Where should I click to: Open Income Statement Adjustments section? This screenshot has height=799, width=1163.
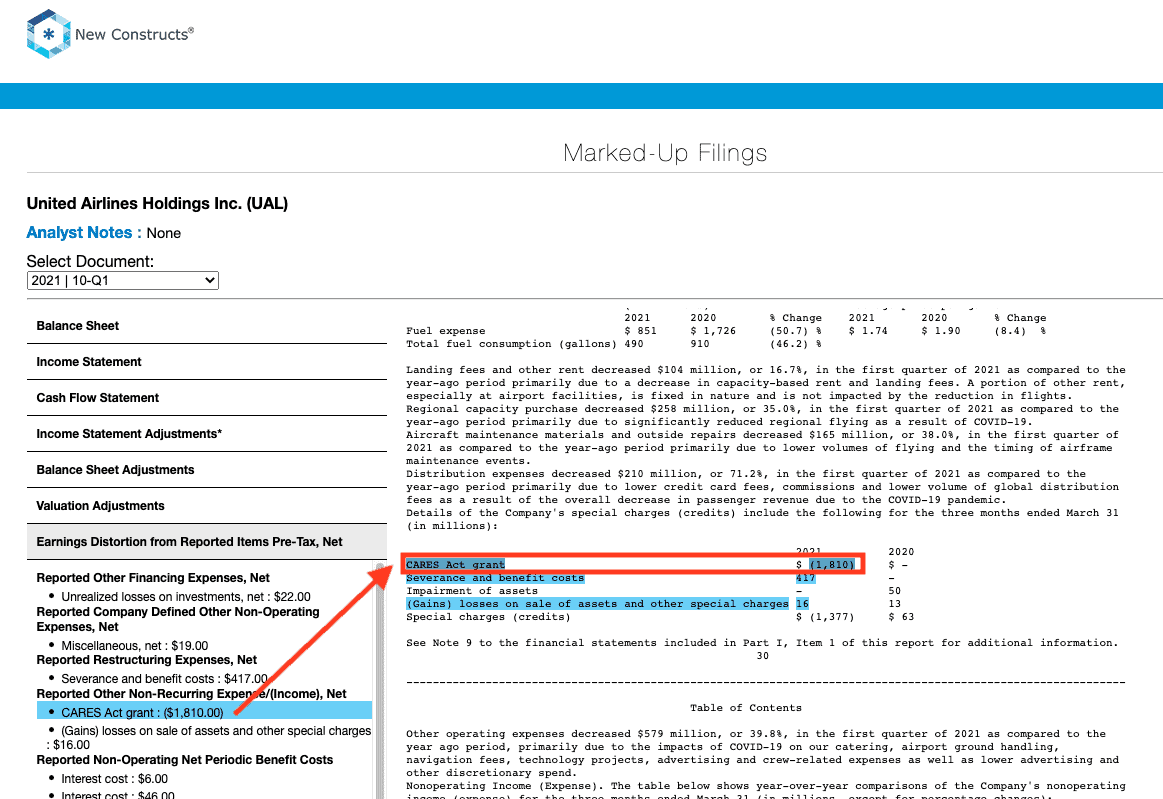click(207, 434)
